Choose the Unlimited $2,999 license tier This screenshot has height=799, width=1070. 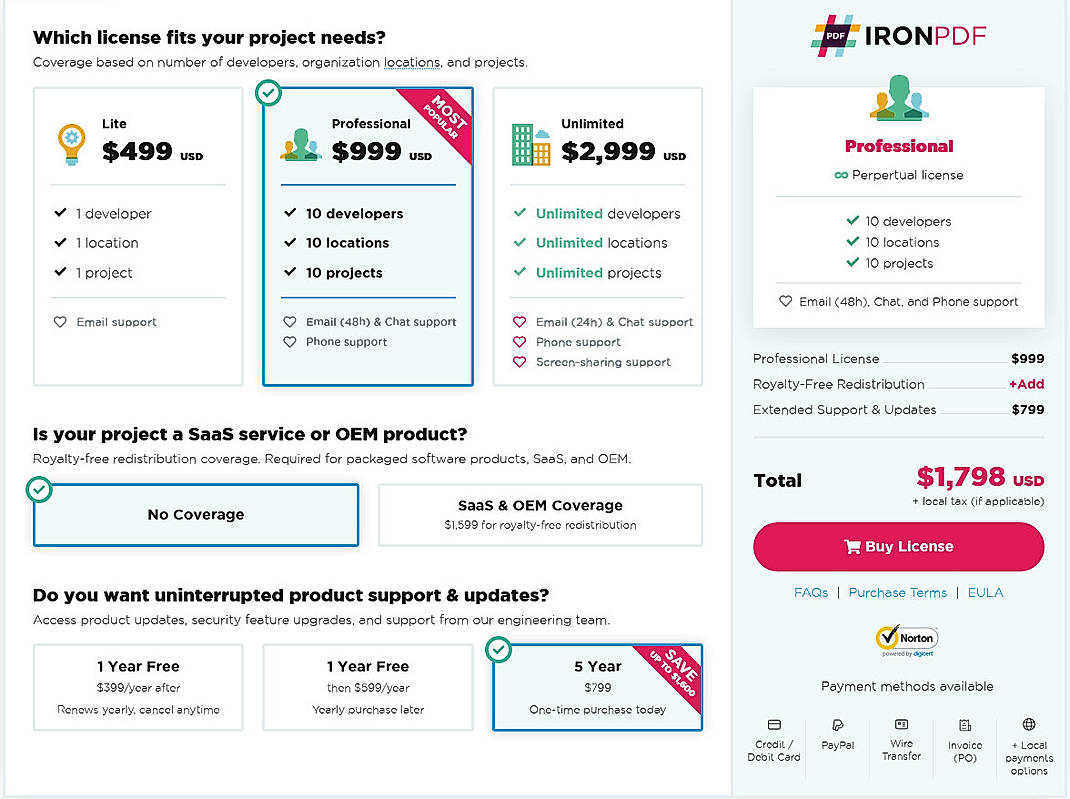(597, 235)
